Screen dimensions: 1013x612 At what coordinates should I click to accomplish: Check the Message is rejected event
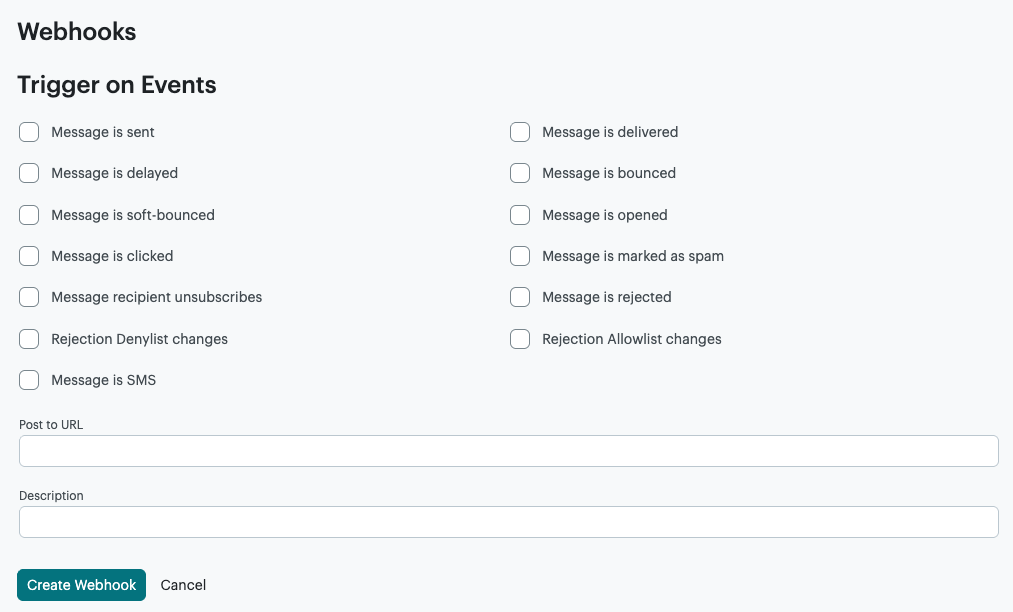(x=520, y=297)
